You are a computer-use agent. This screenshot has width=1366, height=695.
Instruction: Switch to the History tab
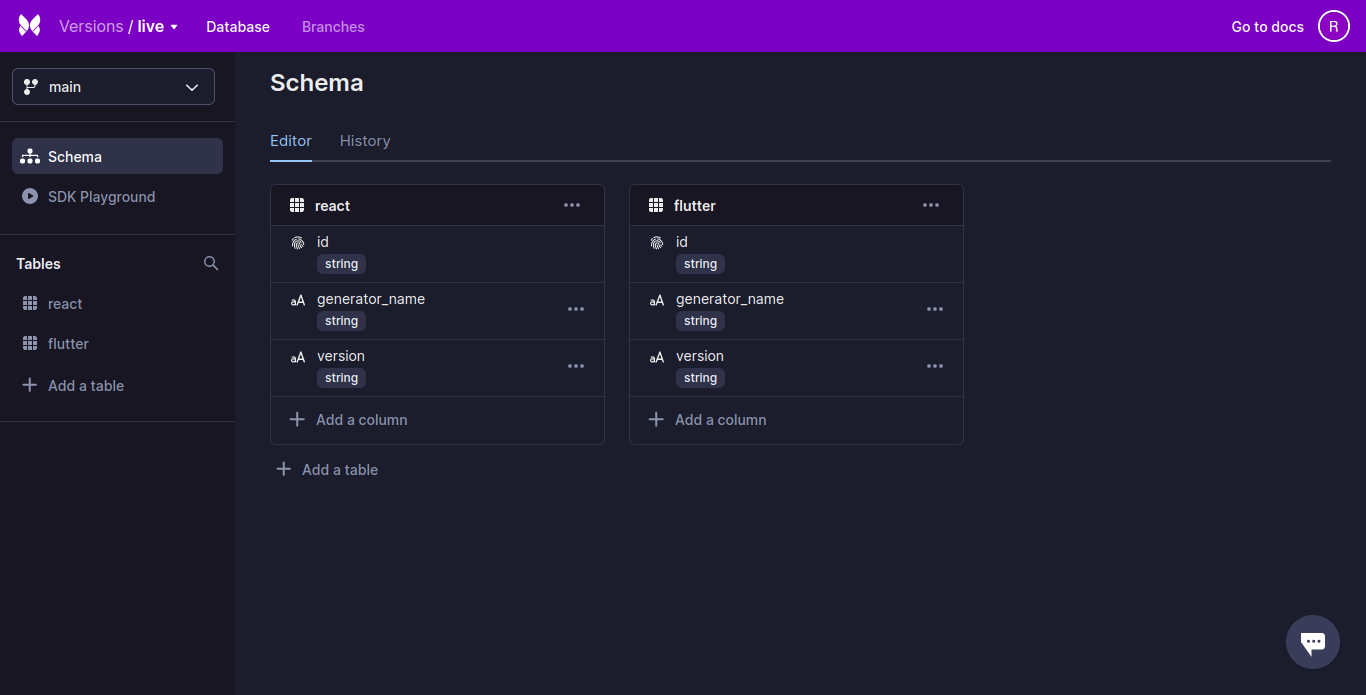point(365,141)
